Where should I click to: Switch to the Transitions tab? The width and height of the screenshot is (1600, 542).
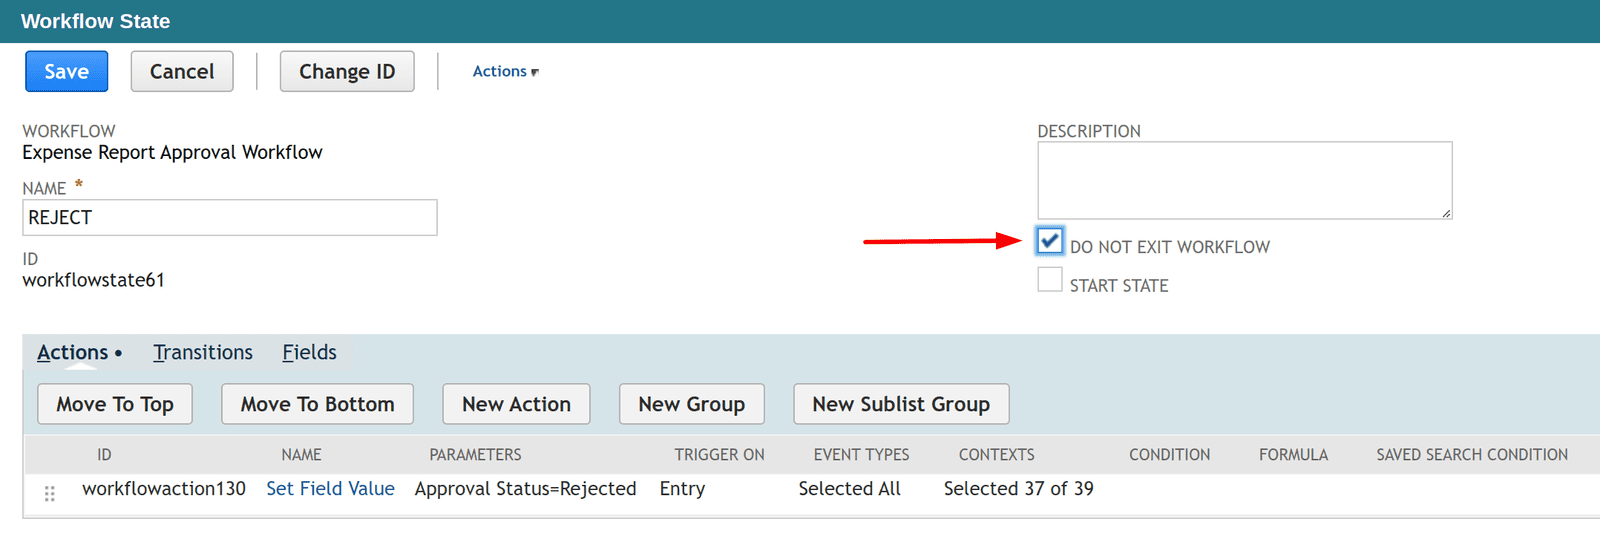203,352
